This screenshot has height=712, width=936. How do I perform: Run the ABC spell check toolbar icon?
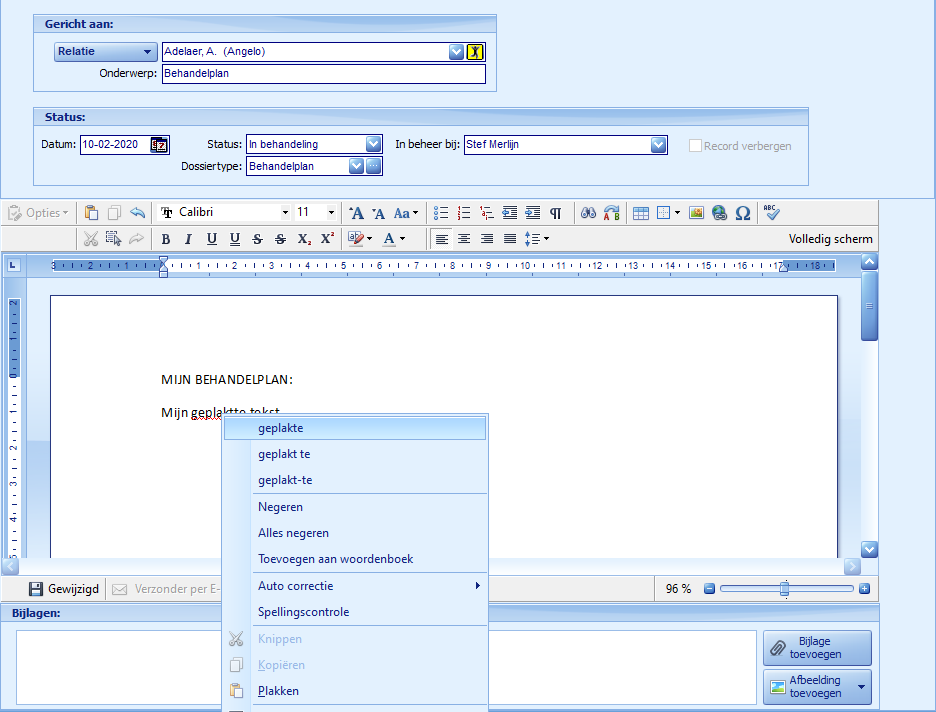[x=771, y=213]
